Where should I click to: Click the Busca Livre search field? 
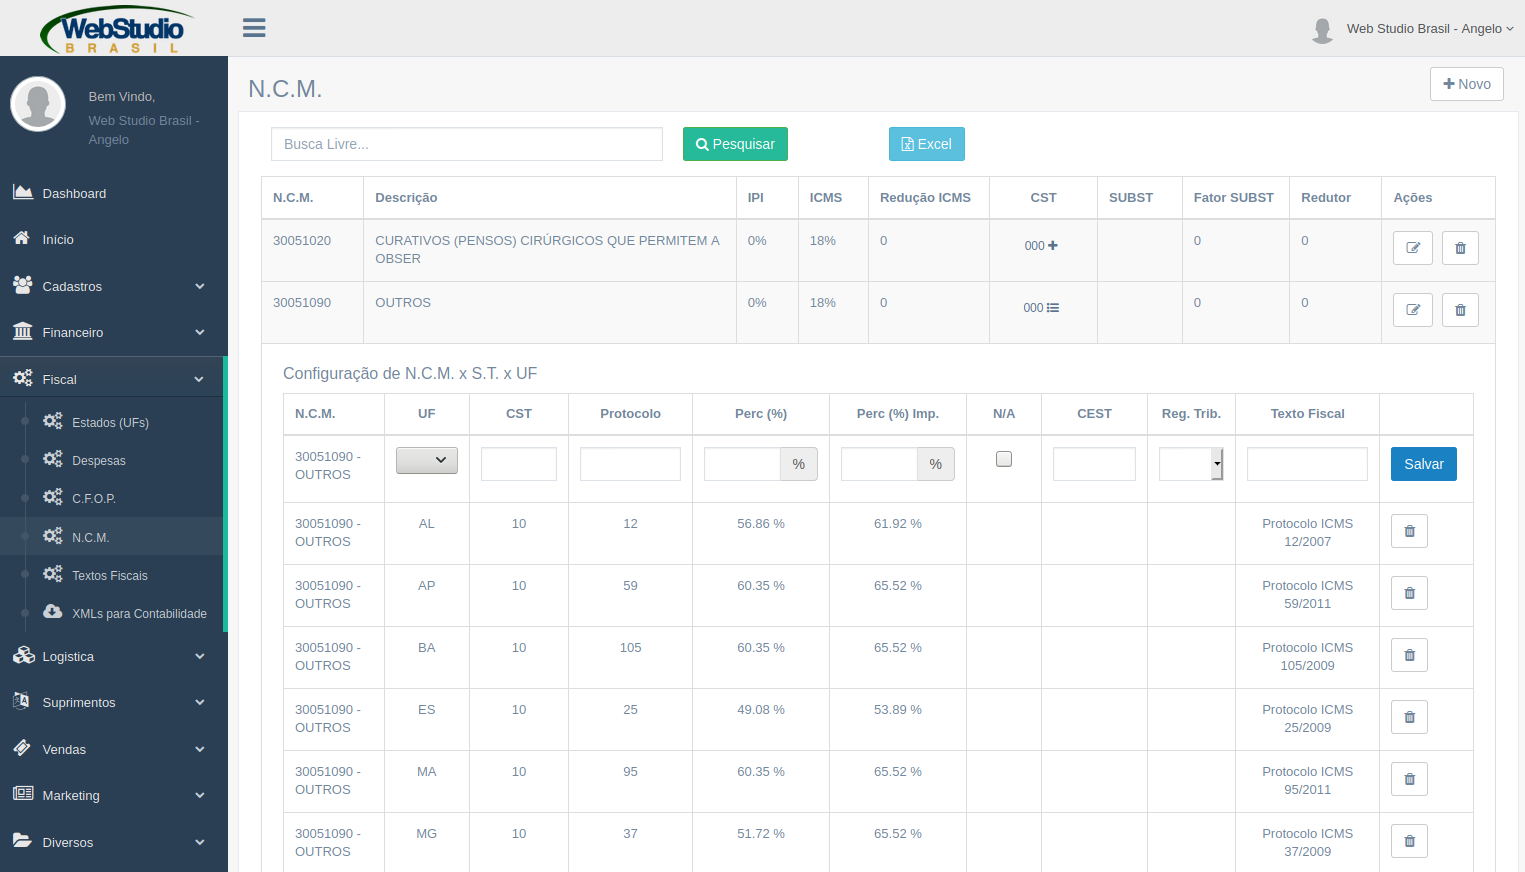tap(466, 144)
